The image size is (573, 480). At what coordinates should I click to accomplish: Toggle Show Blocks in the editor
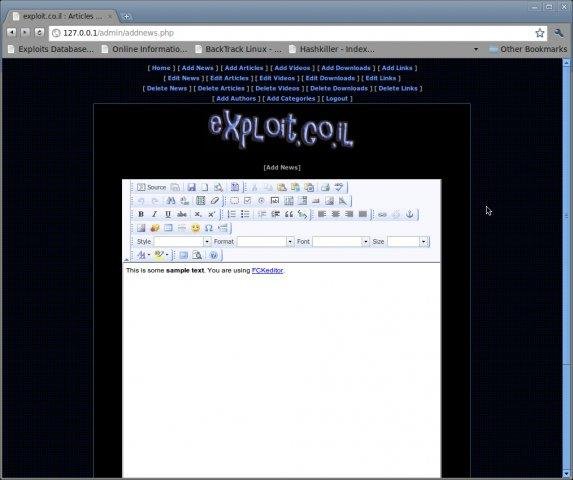(197, 255)
